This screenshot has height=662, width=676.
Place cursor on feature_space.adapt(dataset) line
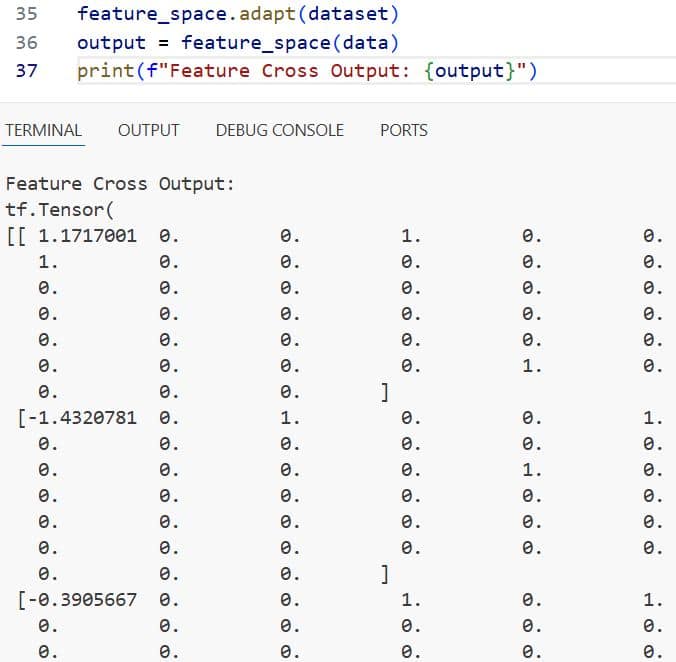click(238, 14)
